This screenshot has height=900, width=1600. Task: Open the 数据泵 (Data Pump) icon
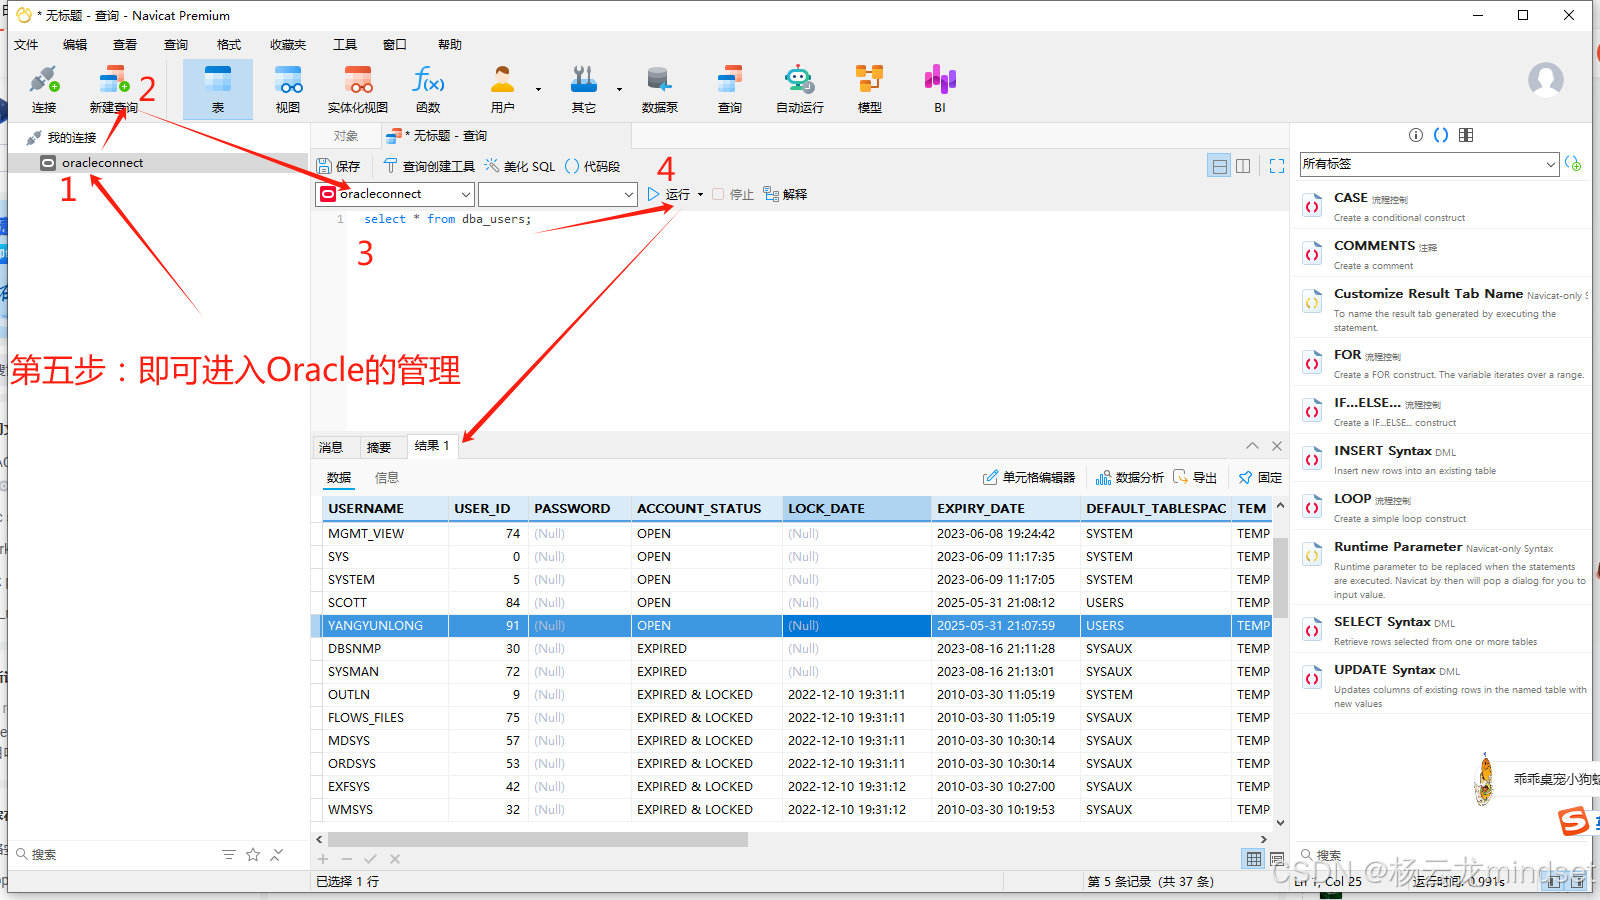659,88
